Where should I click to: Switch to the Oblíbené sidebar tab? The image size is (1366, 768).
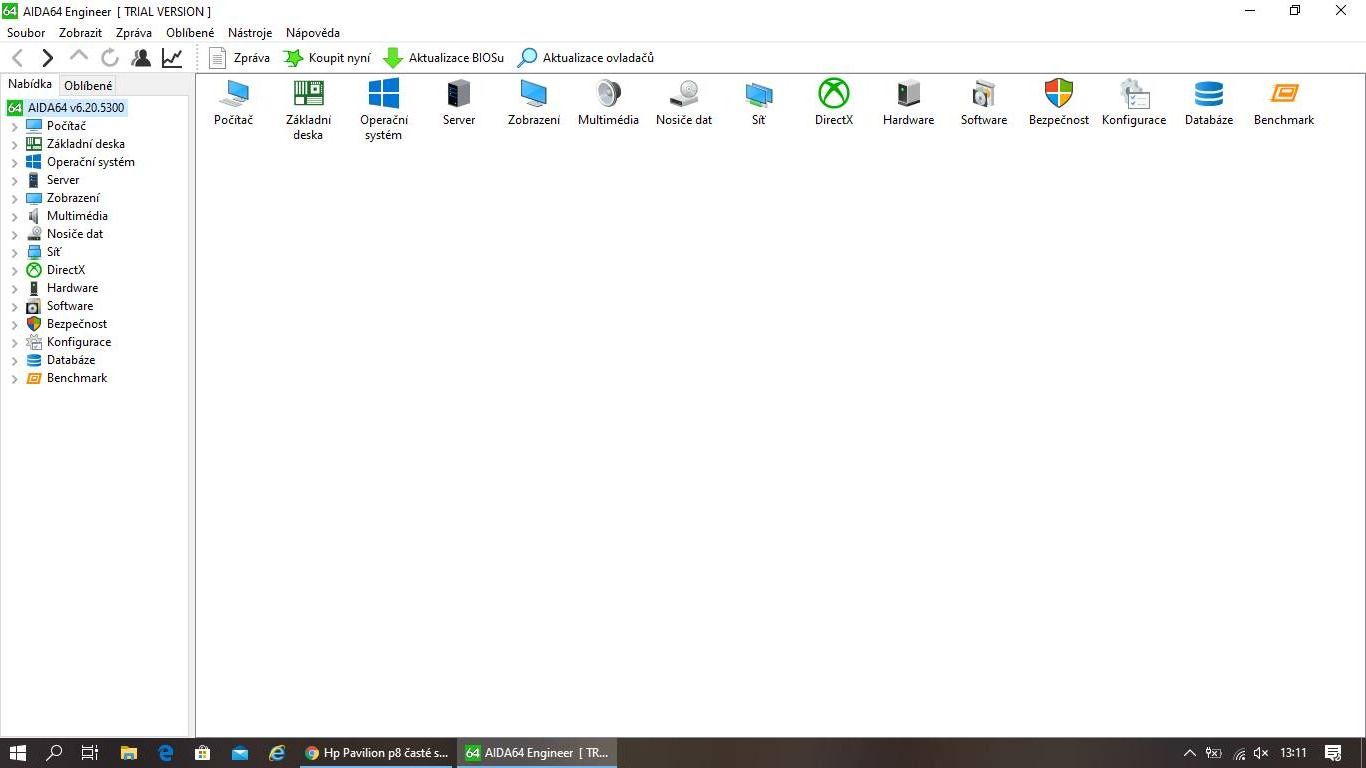click(88, 86)
